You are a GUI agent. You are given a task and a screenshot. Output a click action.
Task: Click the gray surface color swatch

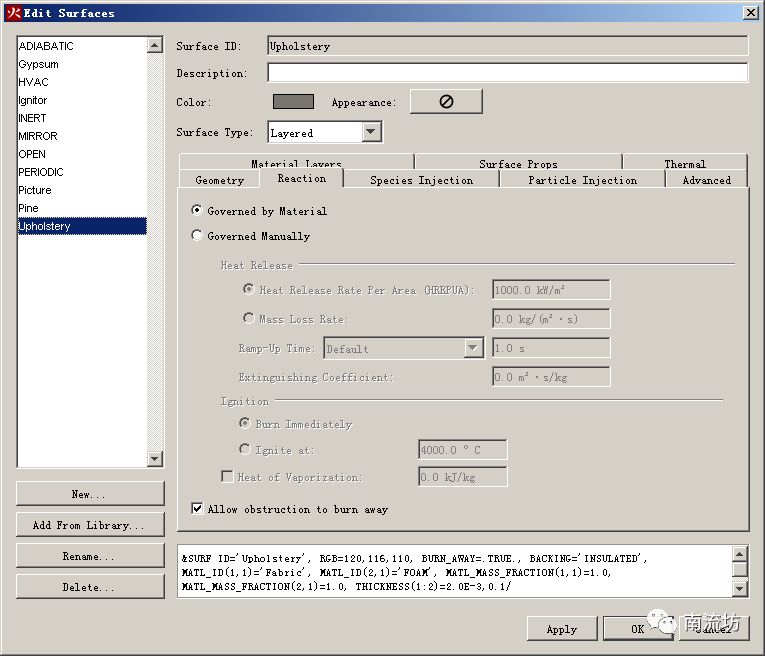(293, 102)
